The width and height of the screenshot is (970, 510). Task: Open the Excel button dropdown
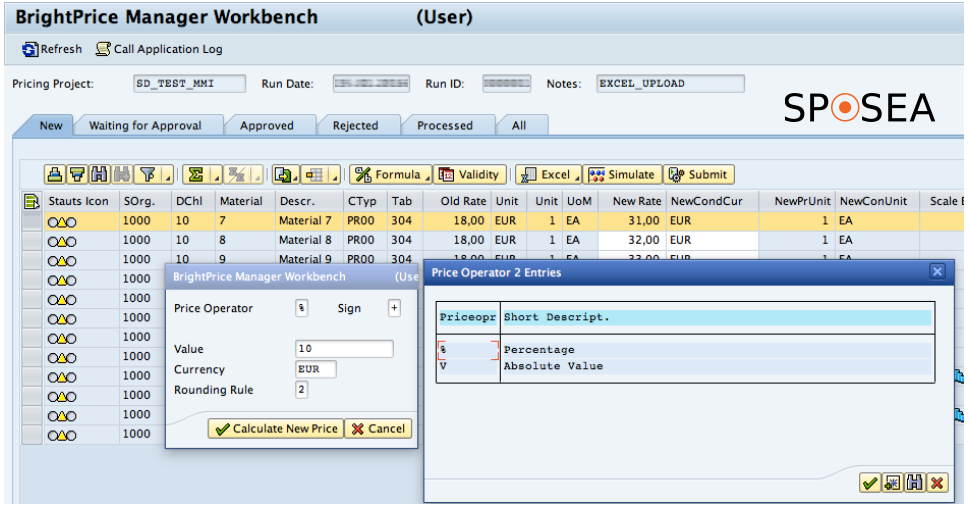(x=577, y=178)
